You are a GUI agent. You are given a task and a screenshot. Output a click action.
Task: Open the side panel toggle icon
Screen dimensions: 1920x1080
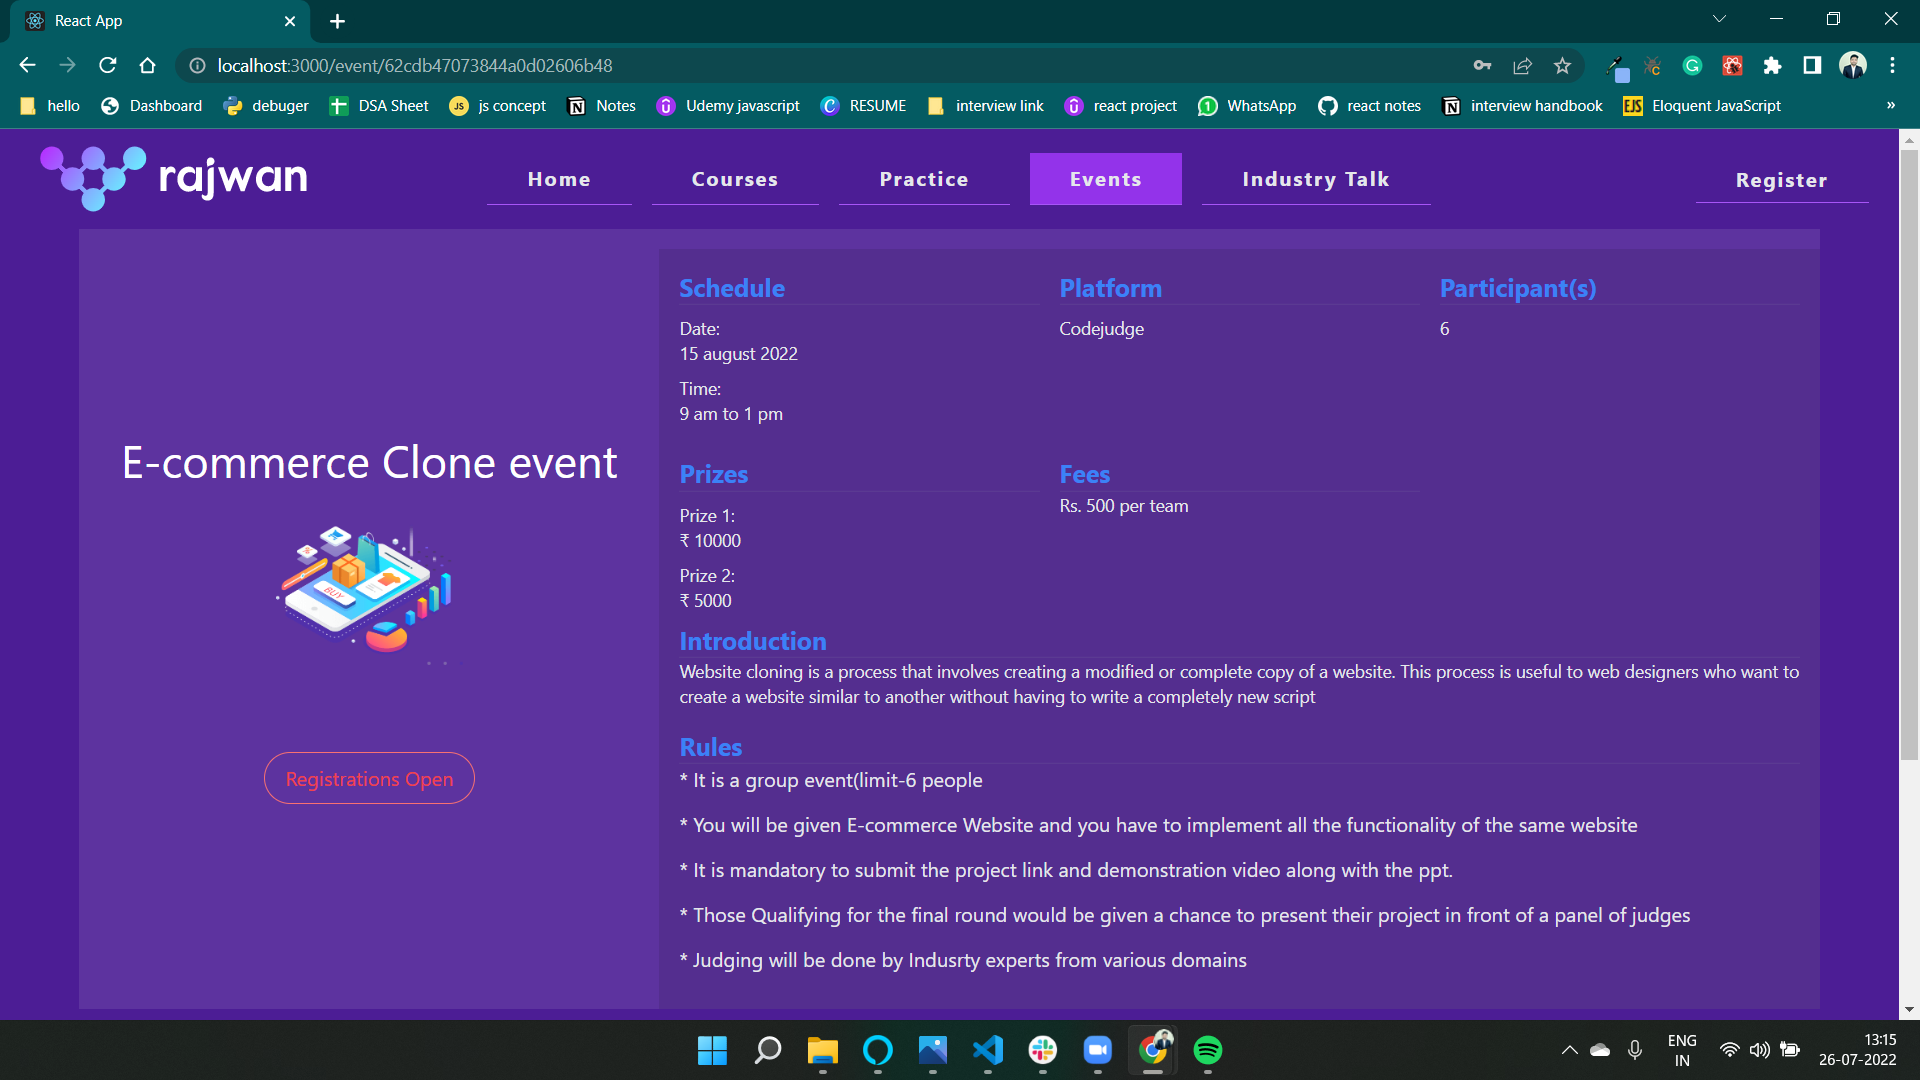1812,66
